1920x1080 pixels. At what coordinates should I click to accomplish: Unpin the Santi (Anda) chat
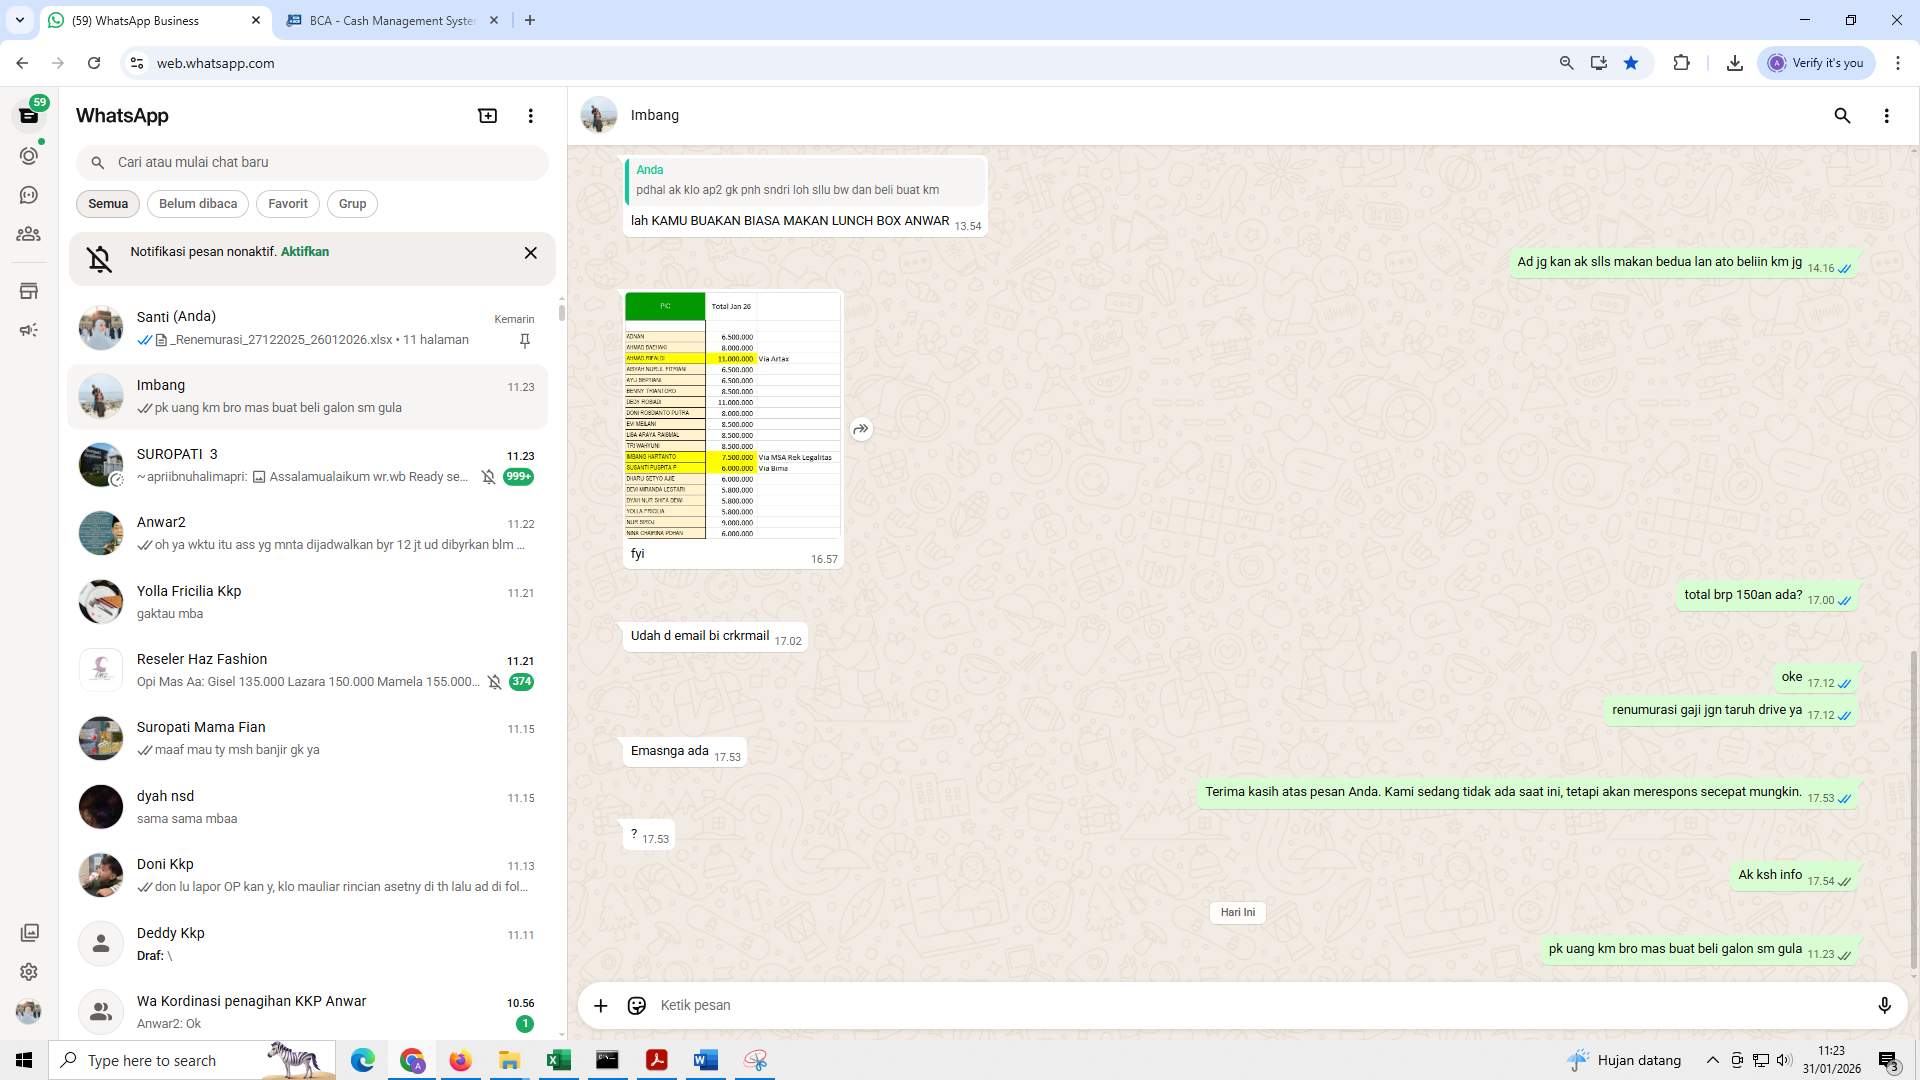click(524, 340)
